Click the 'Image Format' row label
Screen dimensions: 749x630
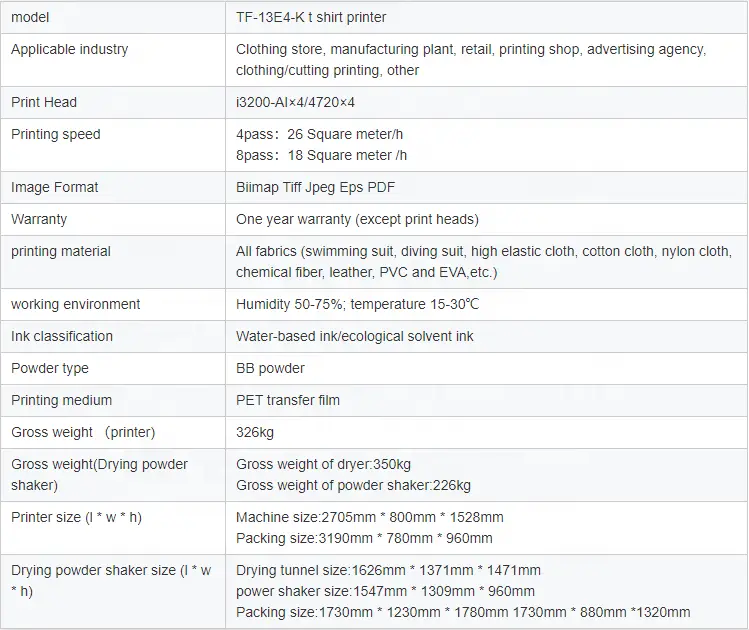point(54,187)
